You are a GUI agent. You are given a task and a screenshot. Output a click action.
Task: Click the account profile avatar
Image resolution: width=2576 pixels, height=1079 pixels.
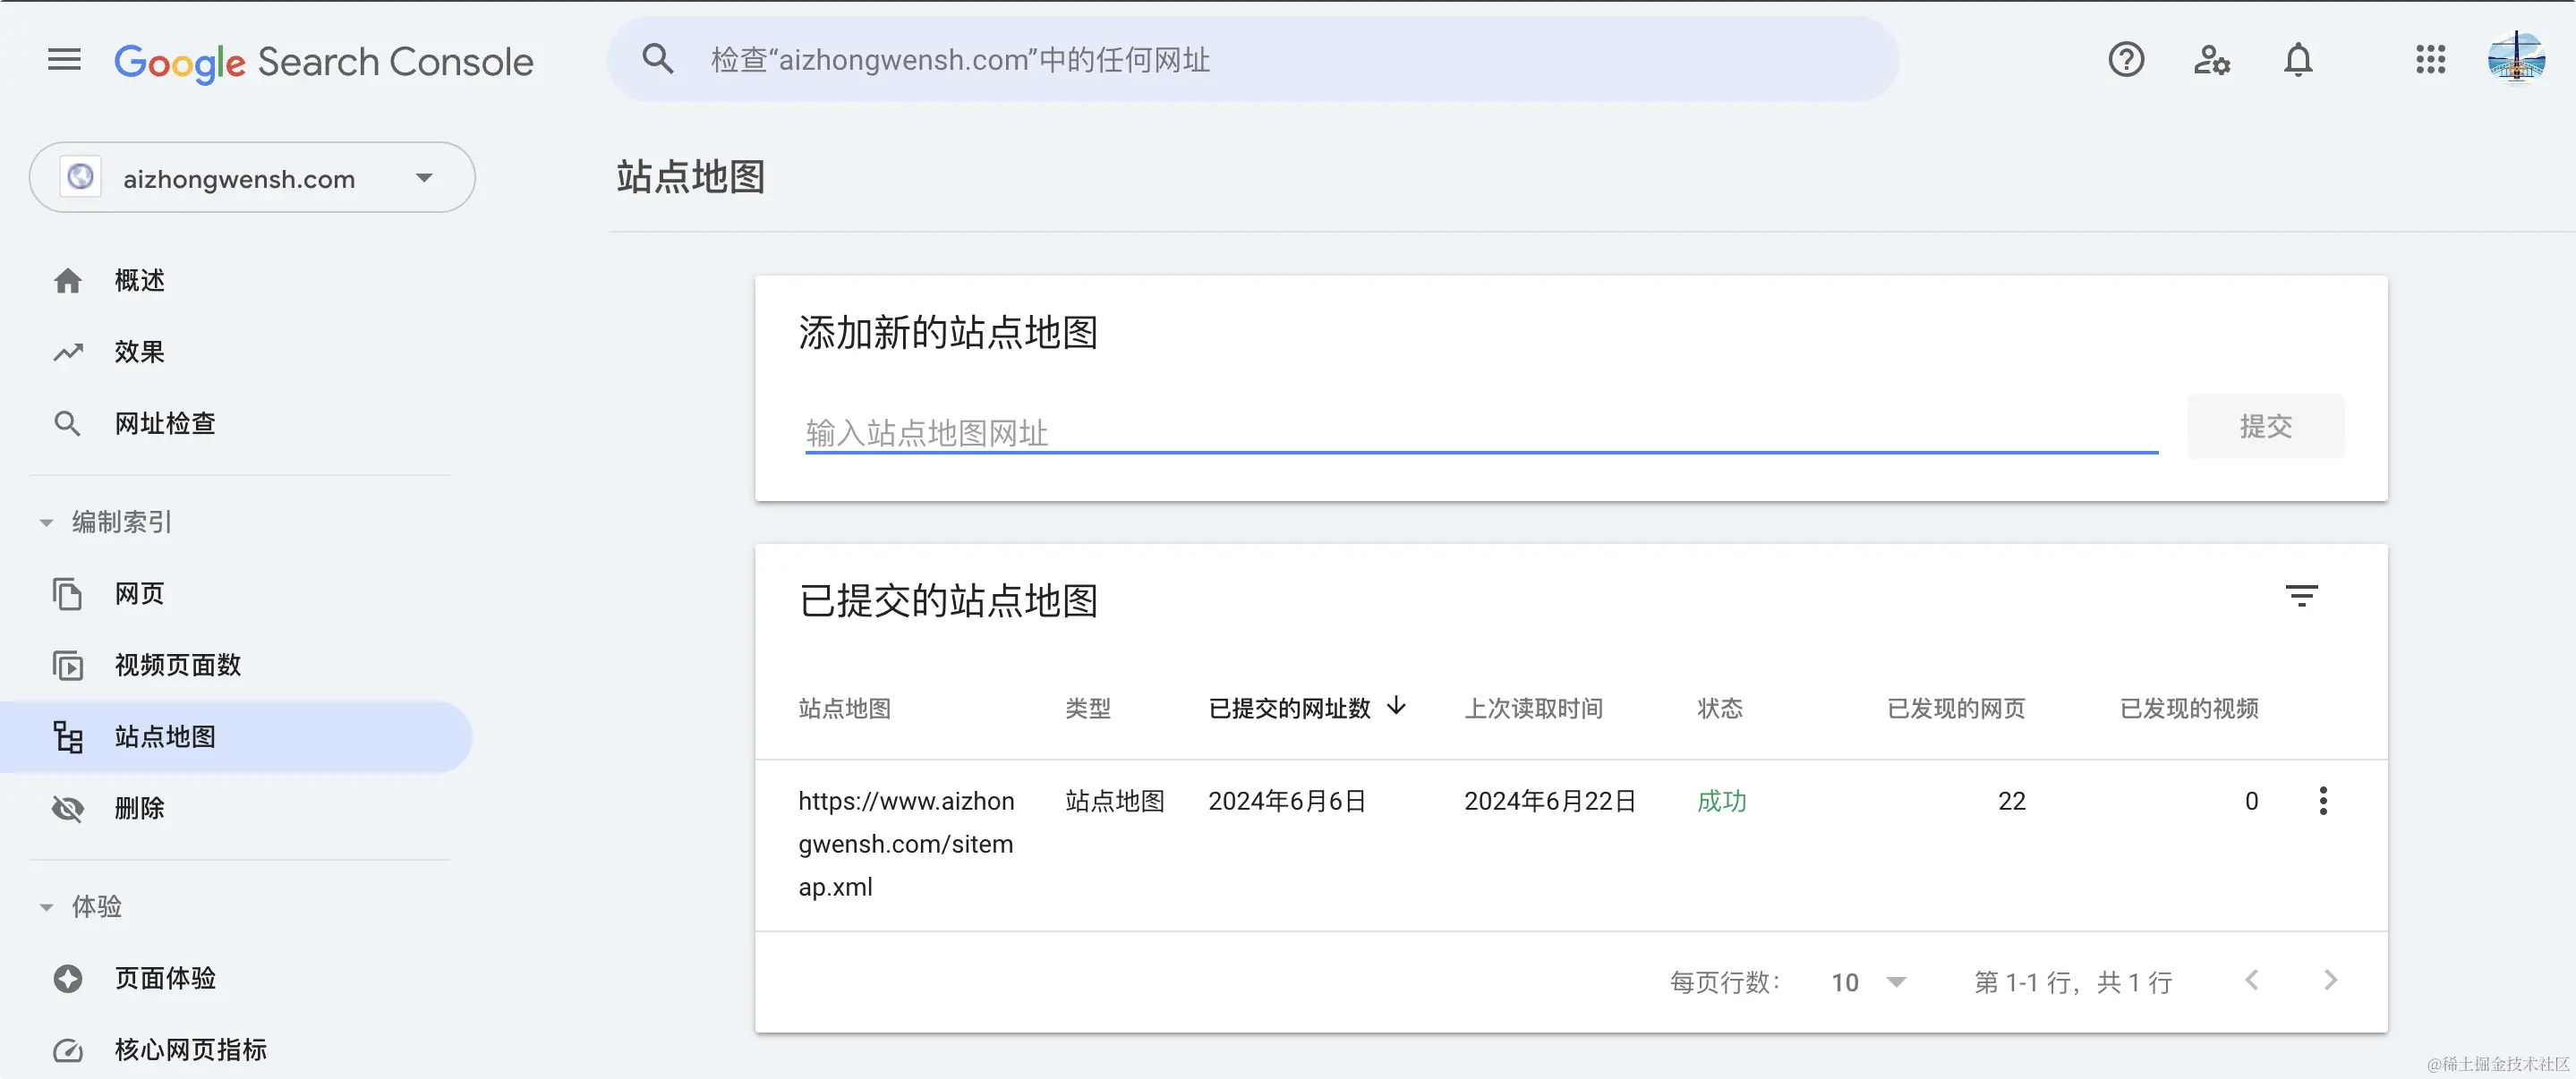tap(2516, 60)
